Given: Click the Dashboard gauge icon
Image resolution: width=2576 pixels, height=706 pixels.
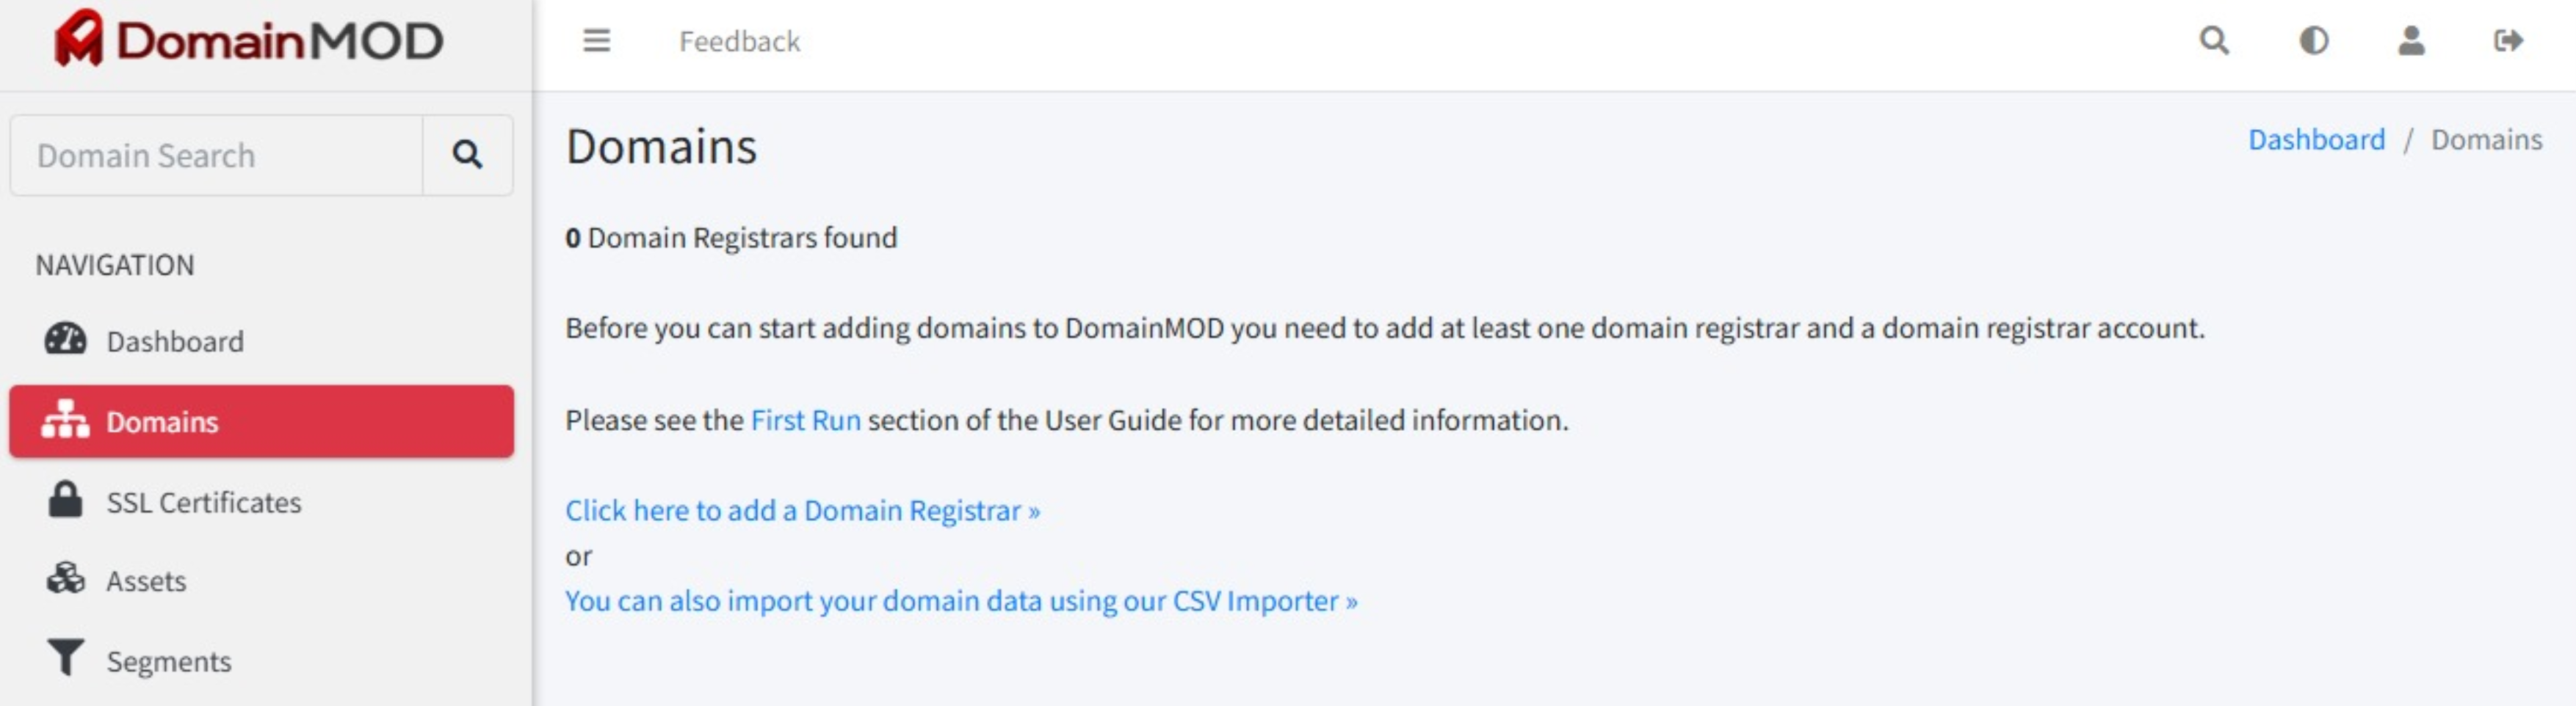Looking at the screenshot, I should 65,340.
